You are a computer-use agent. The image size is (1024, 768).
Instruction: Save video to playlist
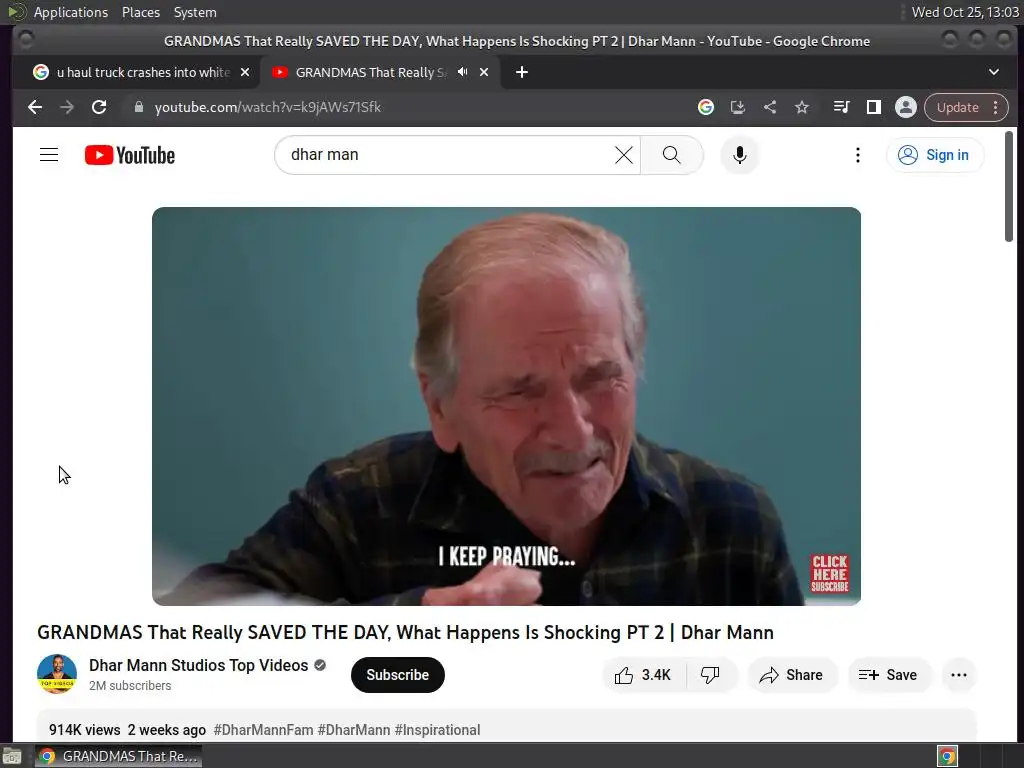tap(888, 675)
